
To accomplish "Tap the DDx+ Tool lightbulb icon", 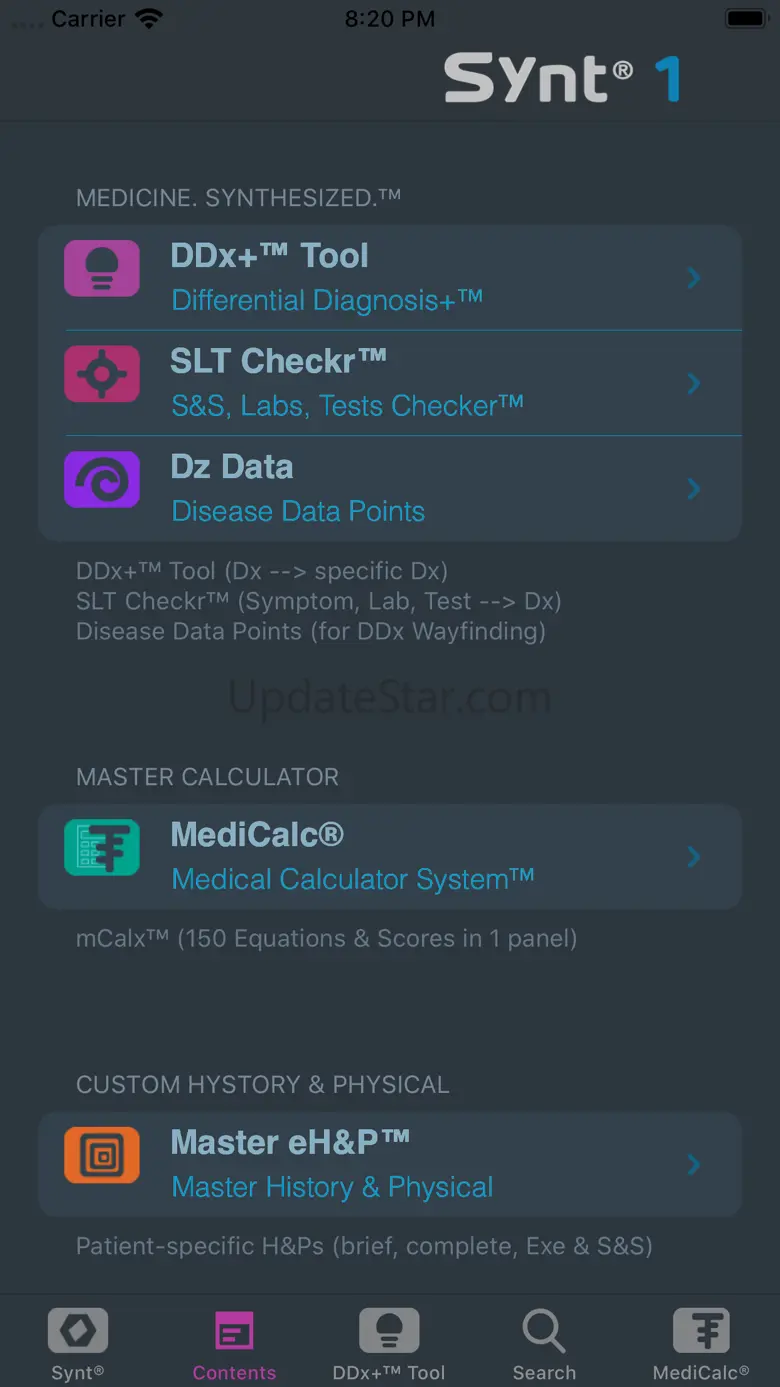I will click(102, 268).
